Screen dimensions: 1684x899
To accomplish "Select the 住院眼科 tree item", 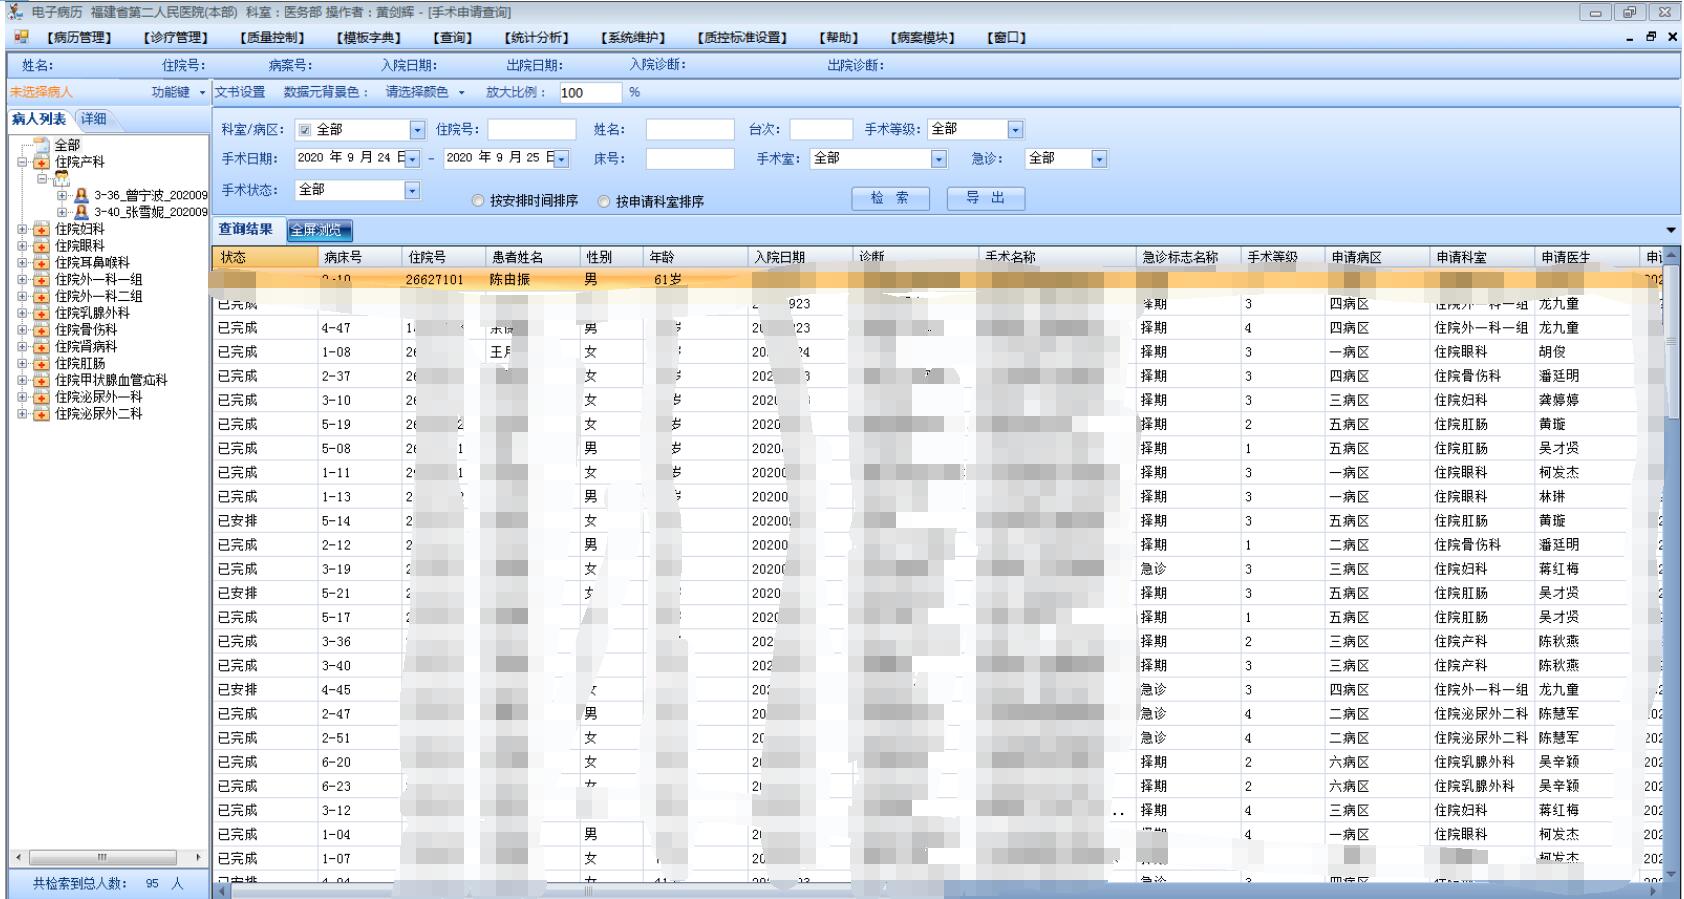I will [x=79, y=246].
